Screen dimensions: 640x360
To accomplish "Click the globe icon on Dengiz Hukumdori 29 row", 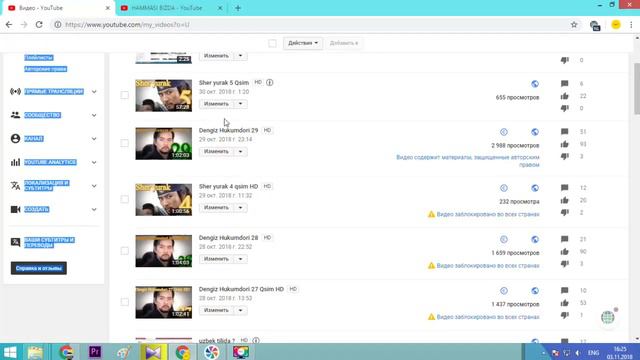I will (x=535, y=132).
